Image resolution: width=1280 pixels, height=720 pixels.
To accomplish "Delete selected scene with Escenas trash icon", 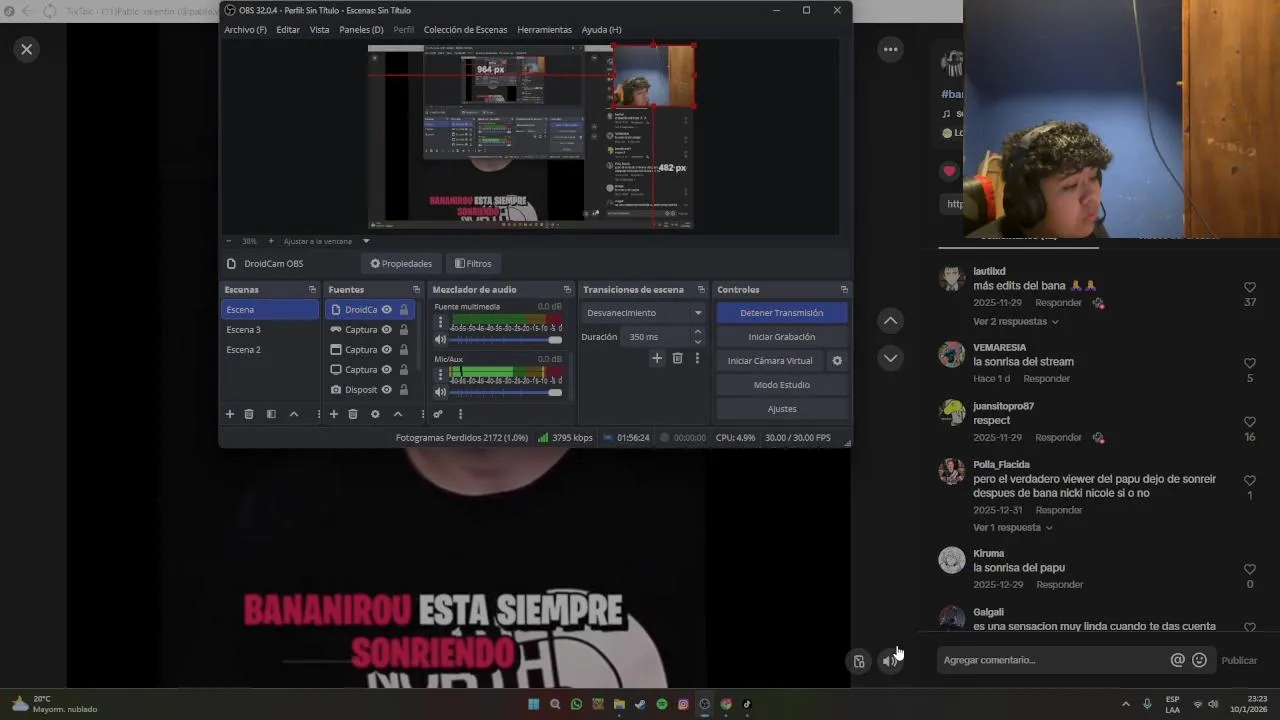I will tap(249, 414).
